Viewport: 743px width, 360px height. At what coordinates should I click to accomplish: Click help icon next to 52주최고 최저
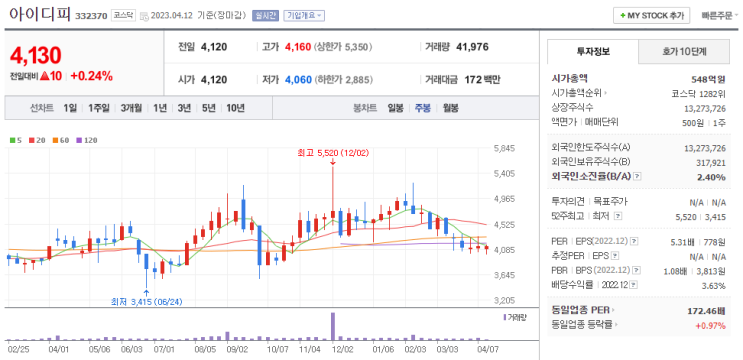[x=617, y=216]
